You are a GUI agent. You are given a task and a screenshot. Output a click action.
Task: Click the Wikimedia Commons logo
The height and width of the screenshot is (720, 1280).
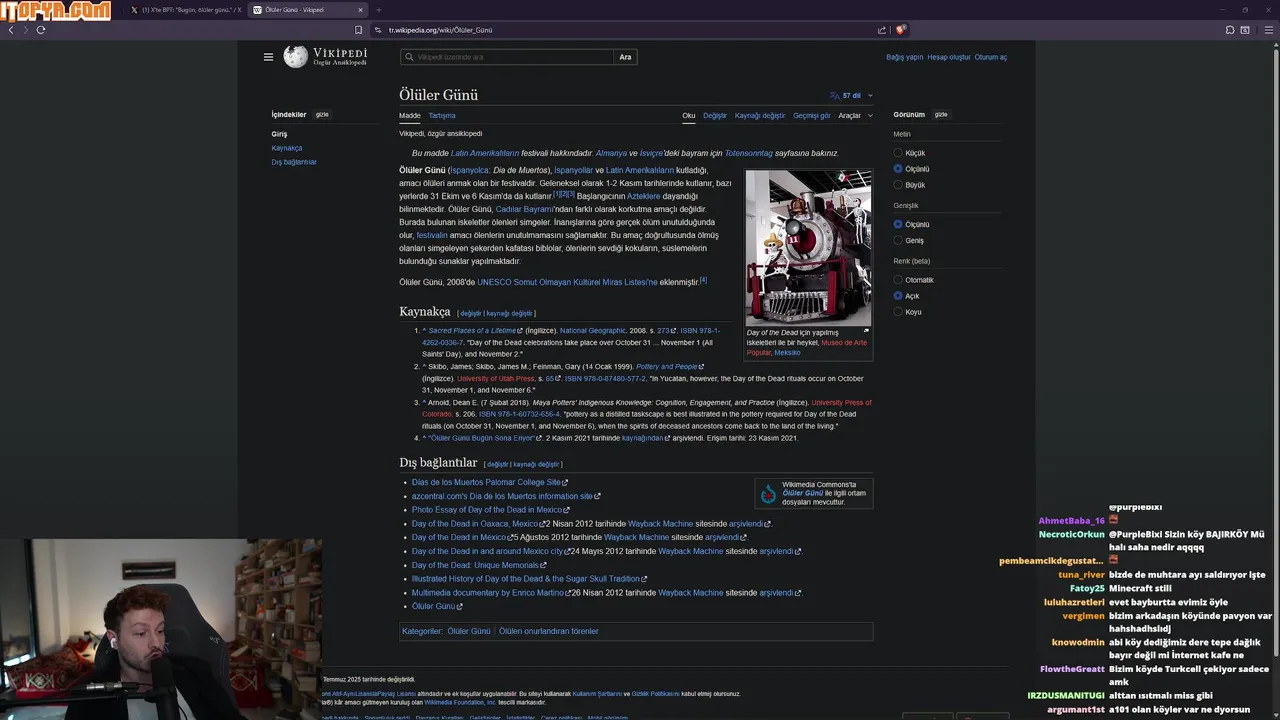tap(768, 494)
